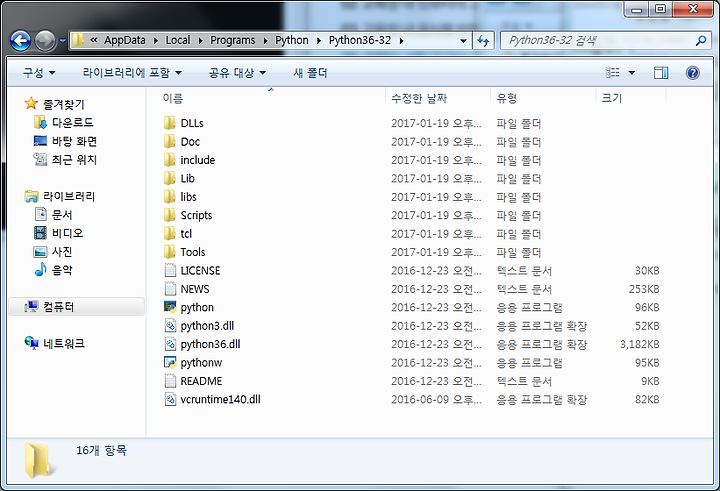Select README text file icon
The height and width of the screenshot is (491, 720).
pos(170,380)
